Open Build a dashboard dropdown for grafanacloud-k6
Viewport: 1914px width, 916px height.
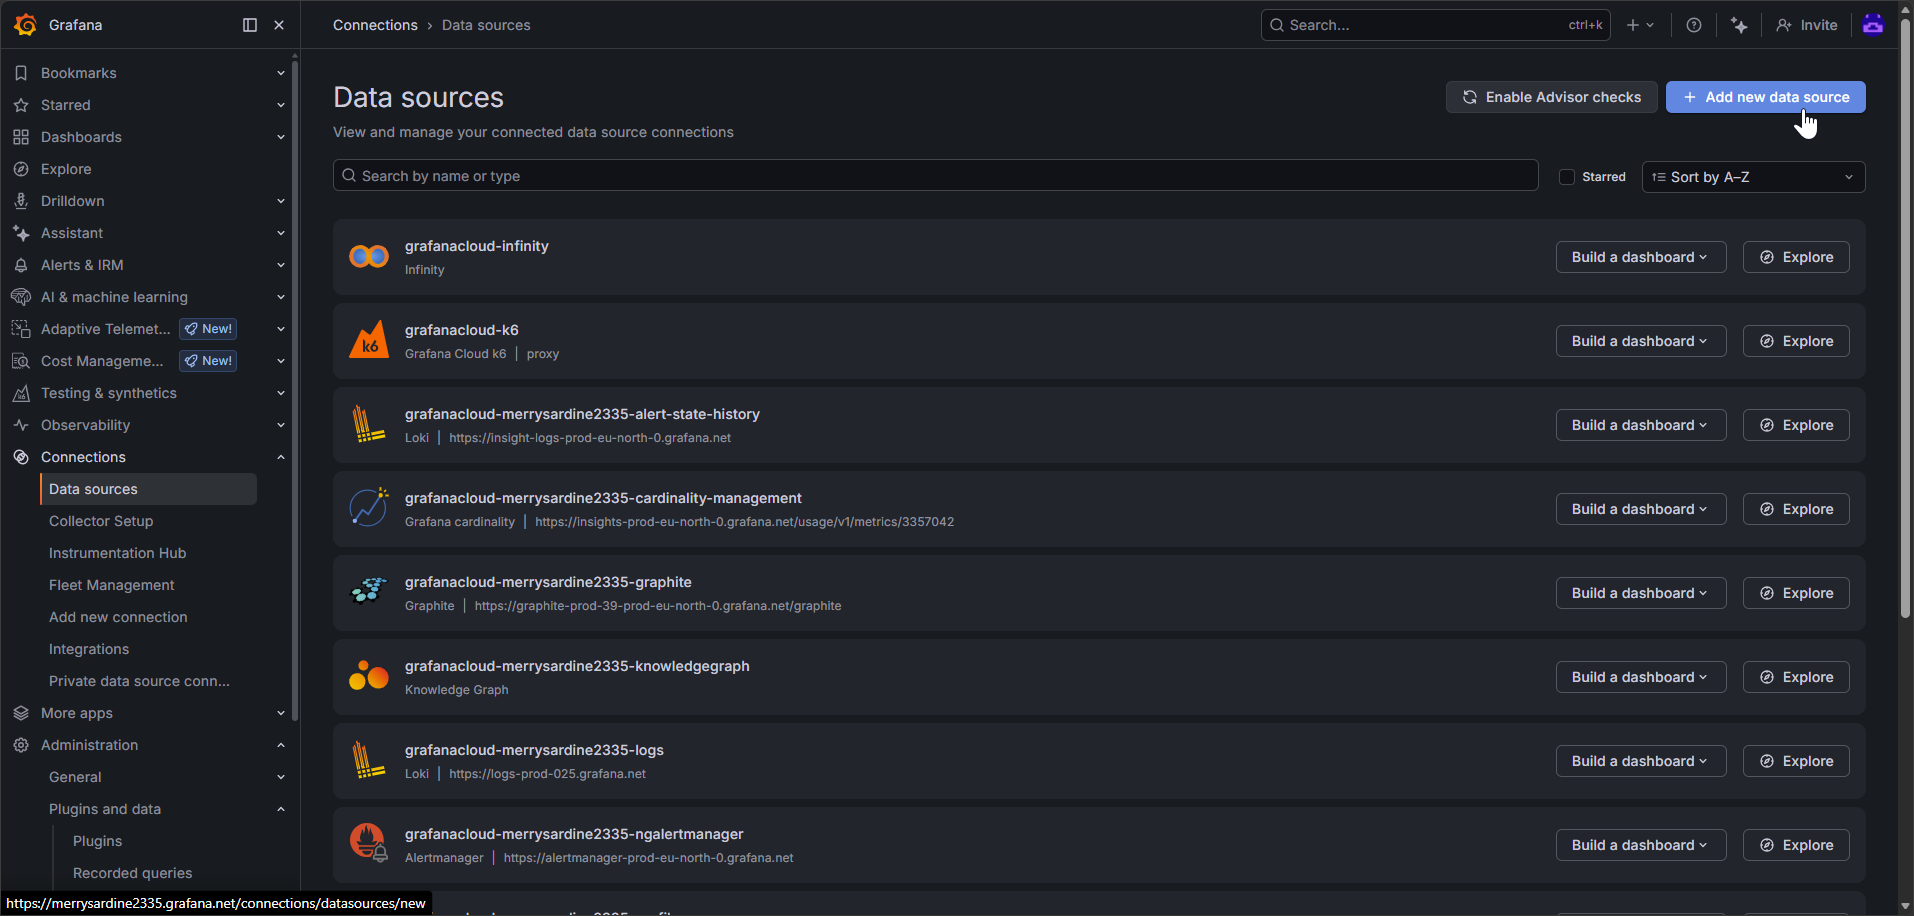tap(1641, 341)
